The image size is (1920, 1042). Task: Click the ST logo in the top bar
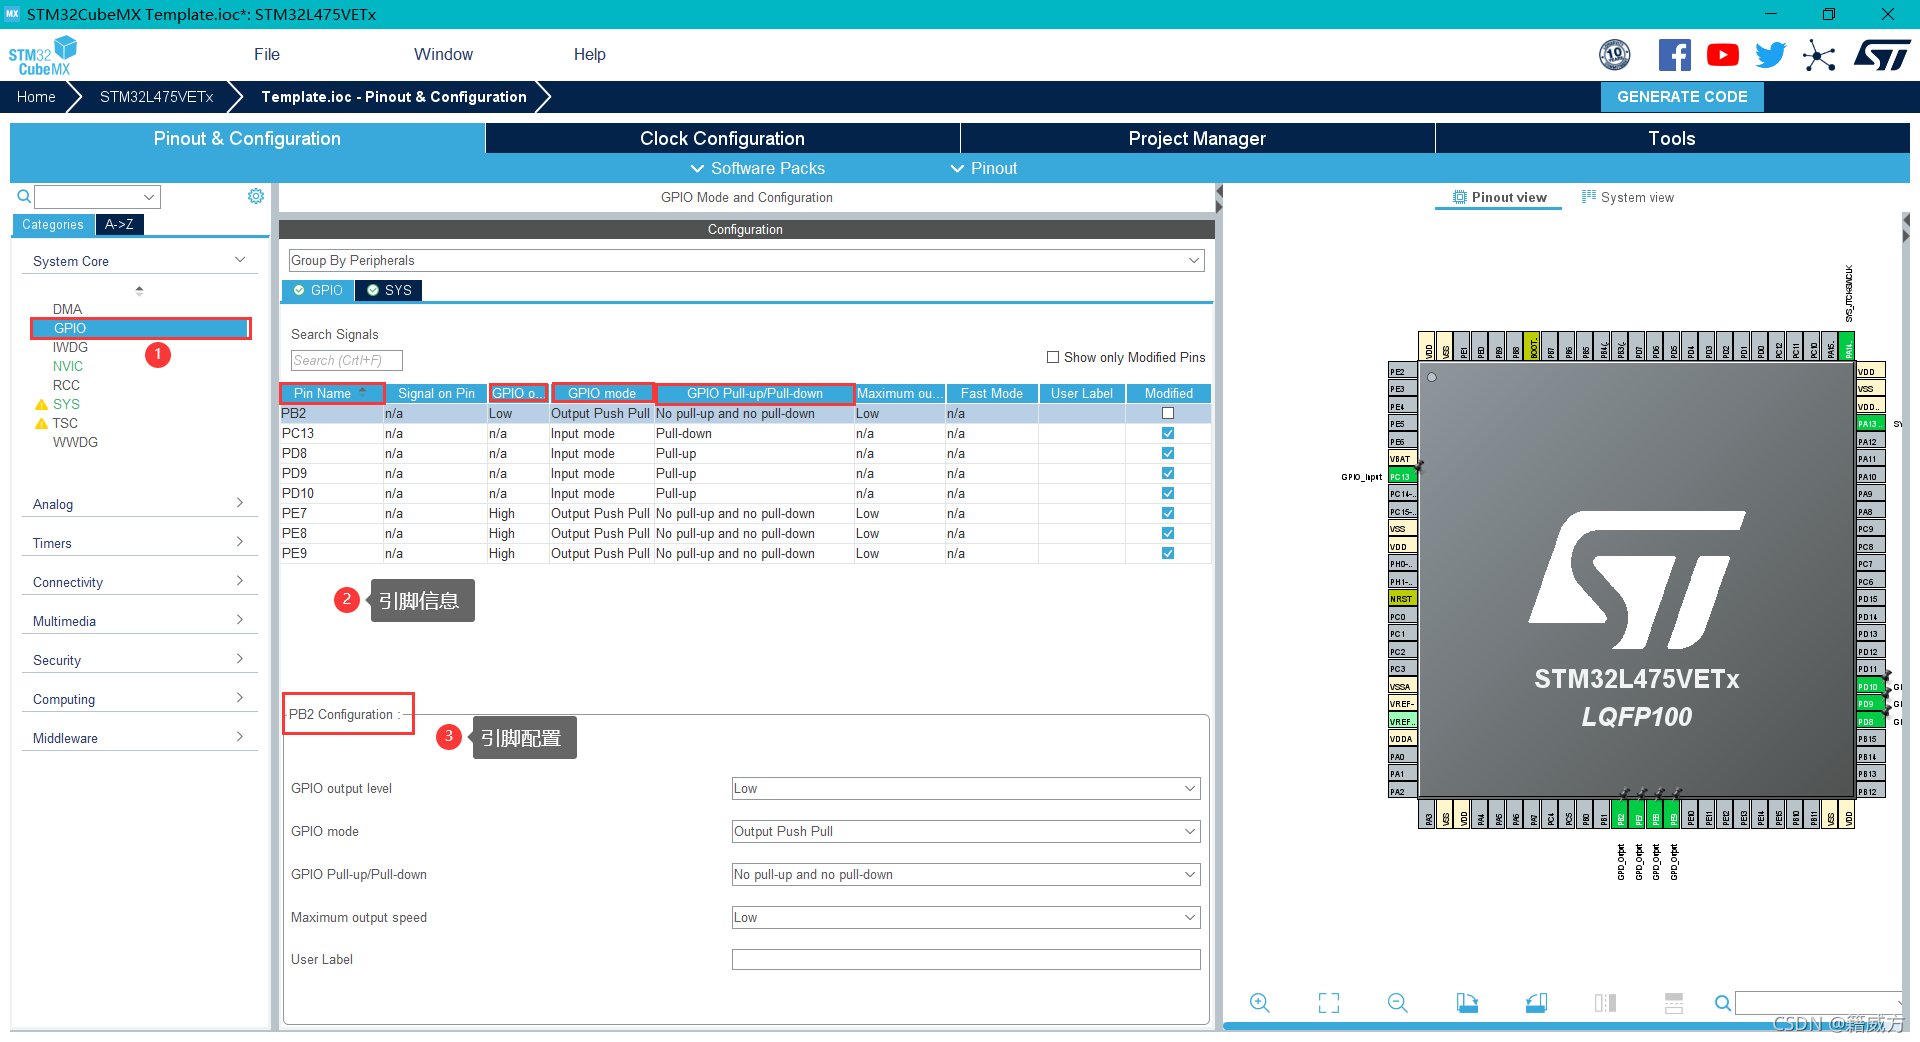pyautogui.click(x=1882, y=55)
